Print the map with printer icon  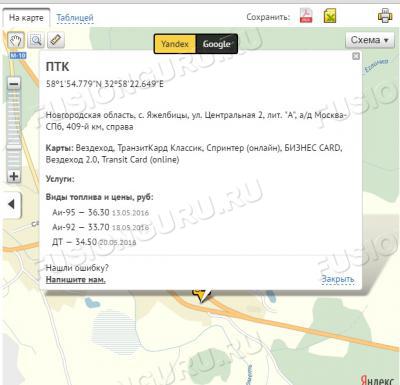(385, 16)
